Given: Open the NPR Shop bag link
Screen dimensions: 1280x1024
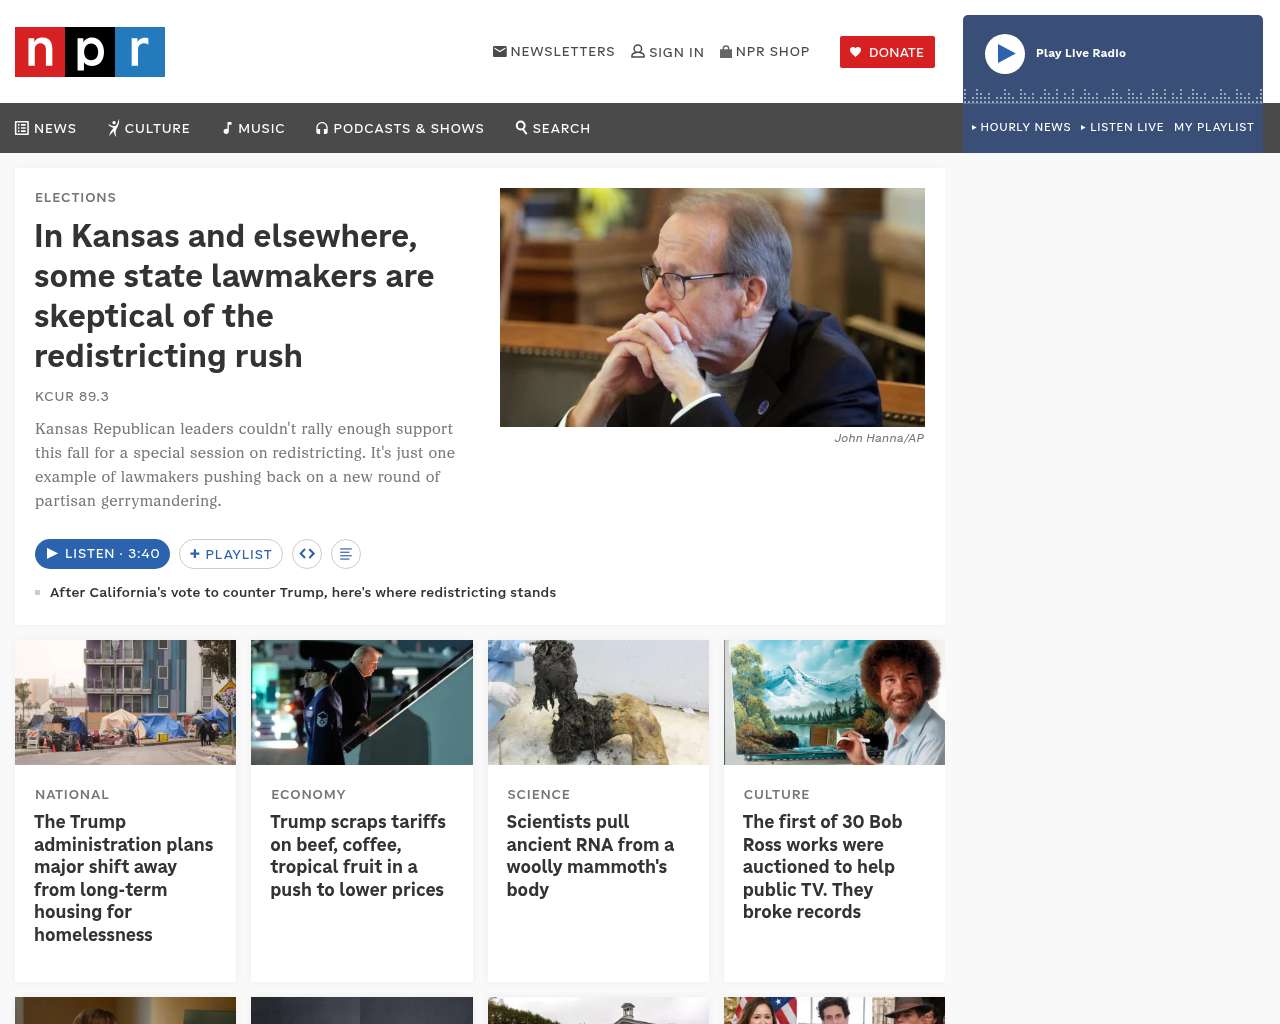Looking at the screenshot, I should (x=765, y=52).
